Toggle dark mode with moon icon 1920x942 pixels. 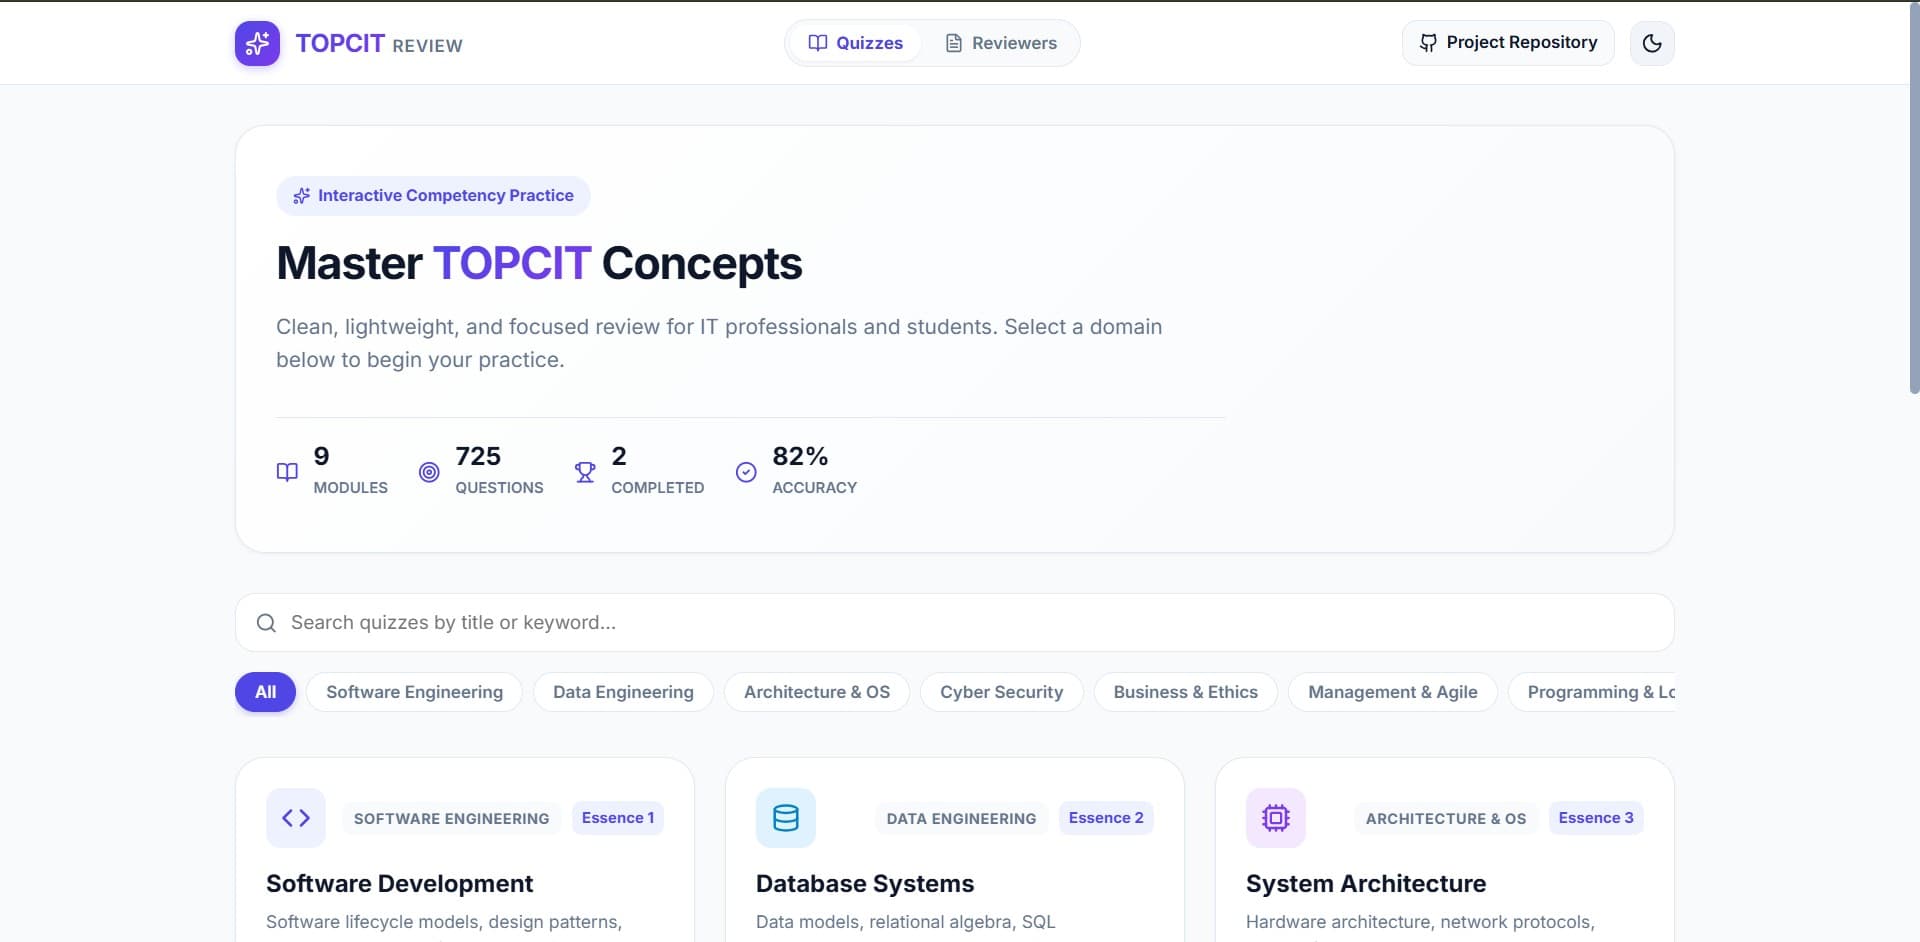(x=1652, y=43)
